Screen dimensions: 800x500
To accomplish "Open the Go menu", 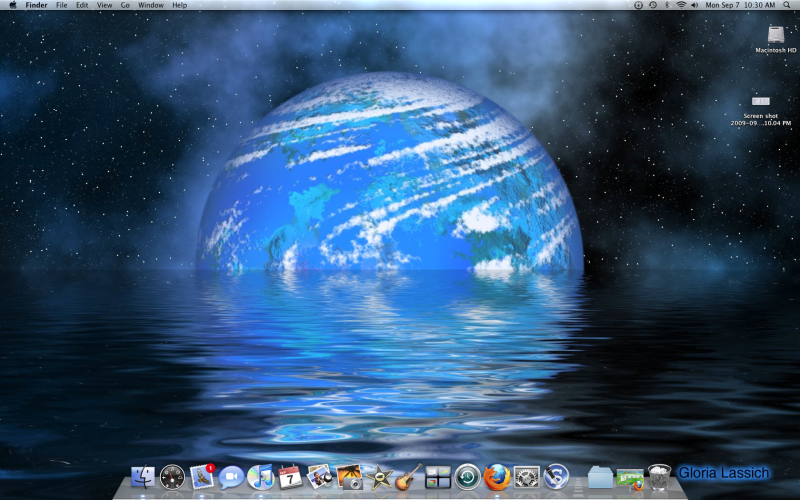I will tap(126, 5).
